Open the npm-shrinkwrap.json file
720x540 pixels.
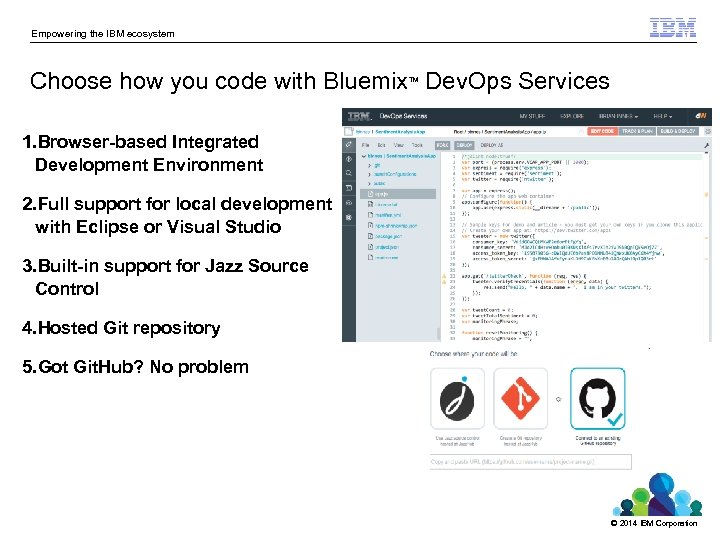click(396, 225)
